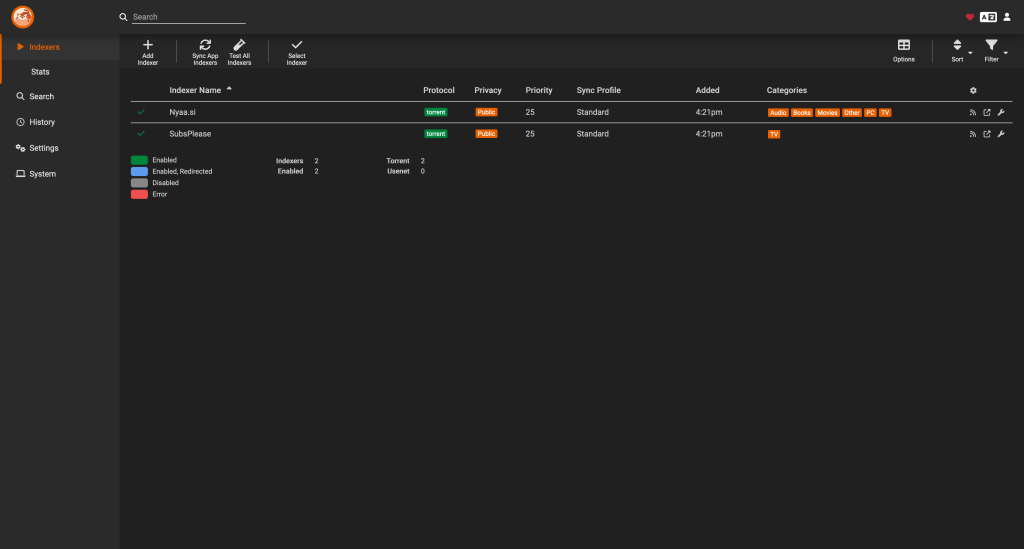Click Nyaa.si RSS feed icon

973,112
